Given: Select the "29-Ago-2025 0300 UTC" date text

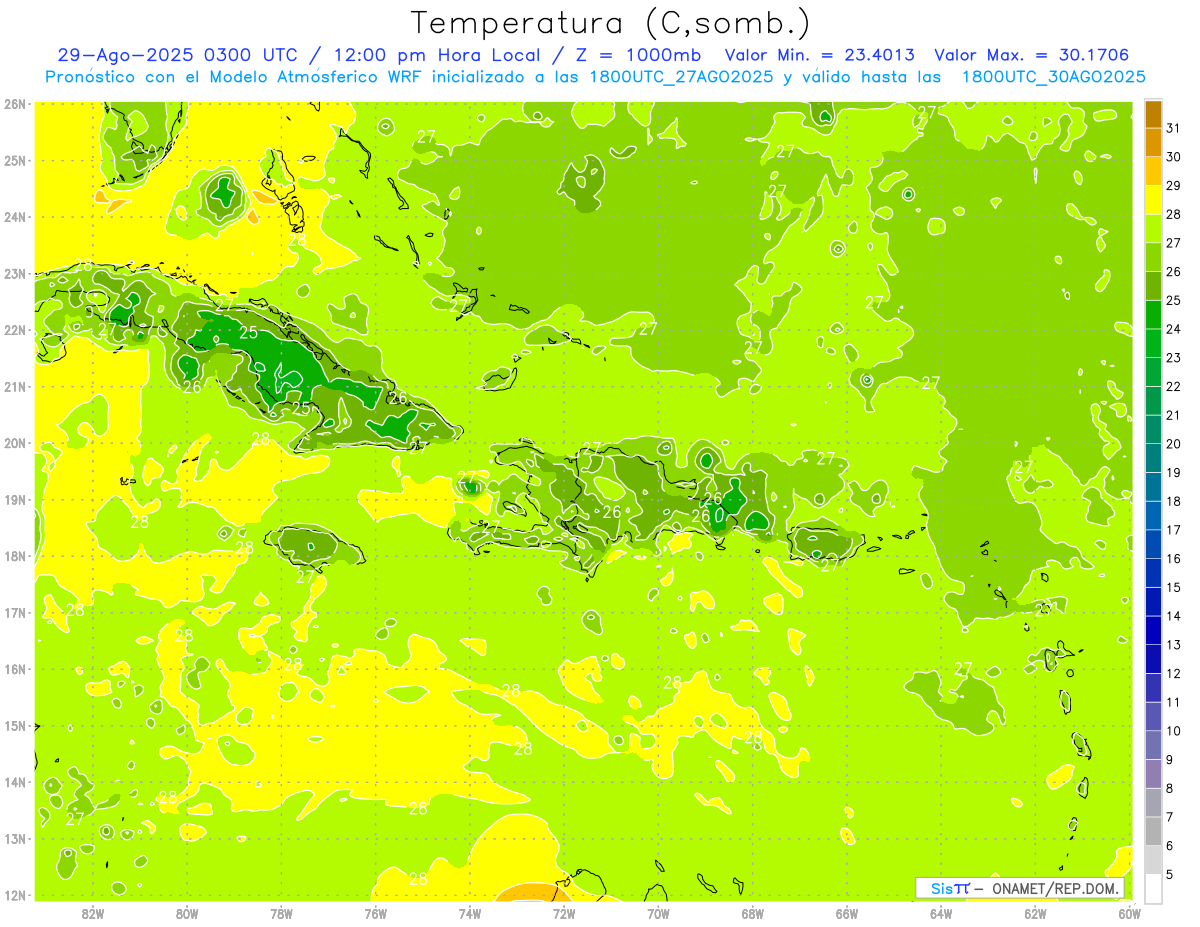Looking at the screenshot, I should (x=176, y=55).
